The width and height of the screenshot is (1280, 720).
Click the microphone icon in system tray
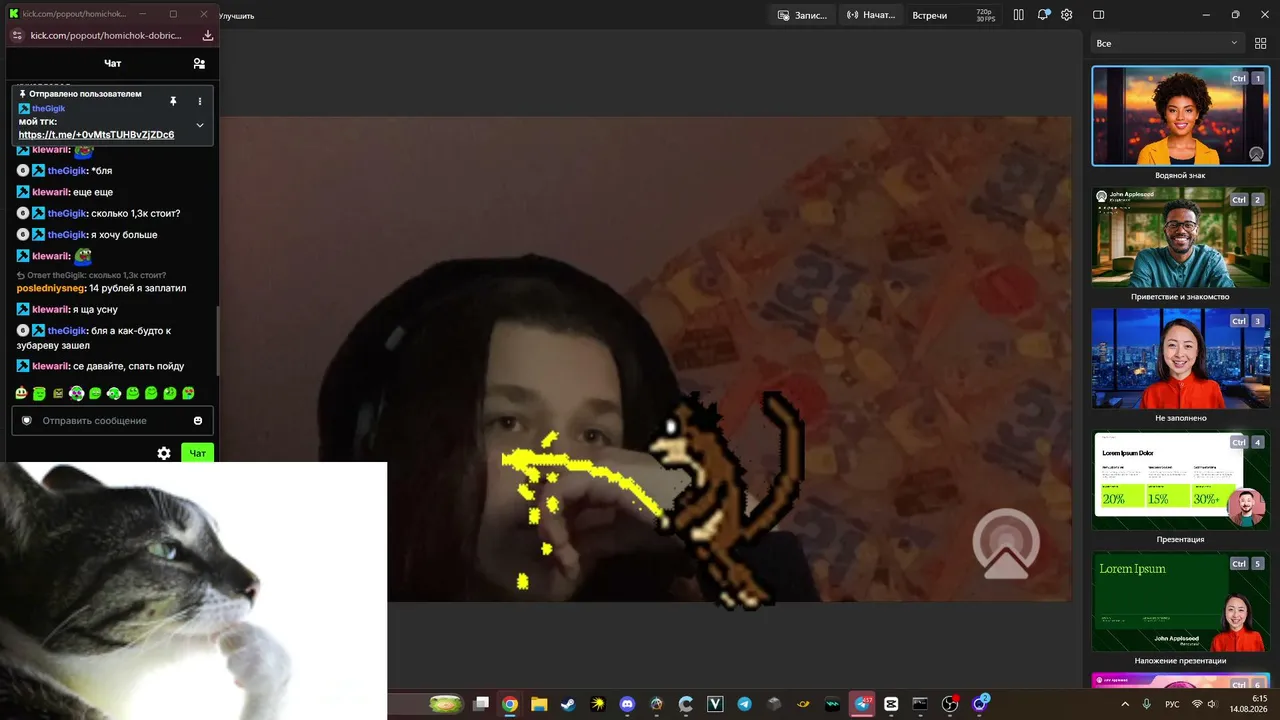[x=1147, y=704]
